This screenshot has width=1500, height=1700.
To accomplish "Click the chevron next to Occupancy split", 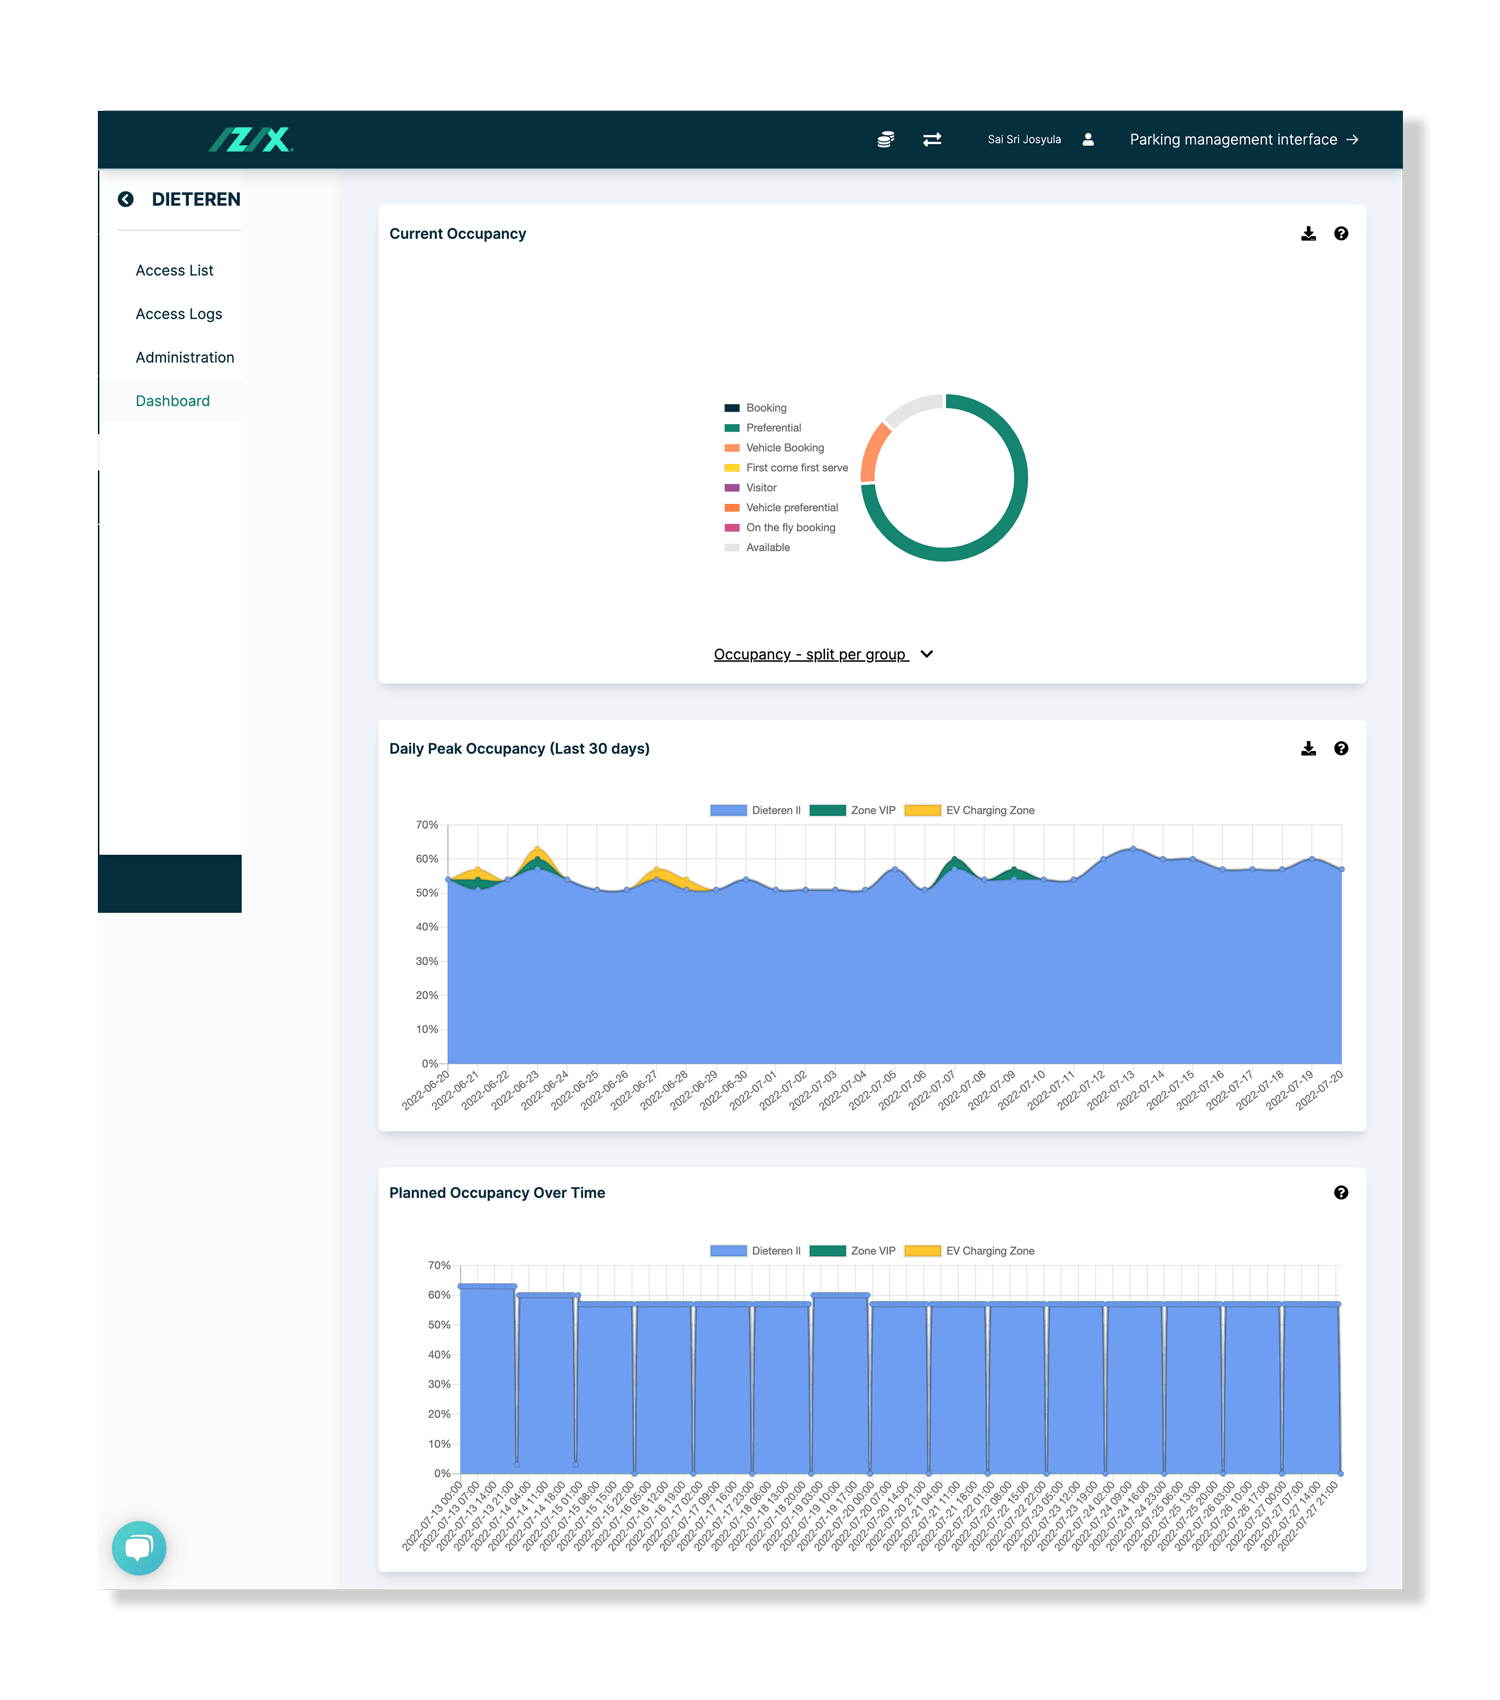I will (x=927, y=654).
